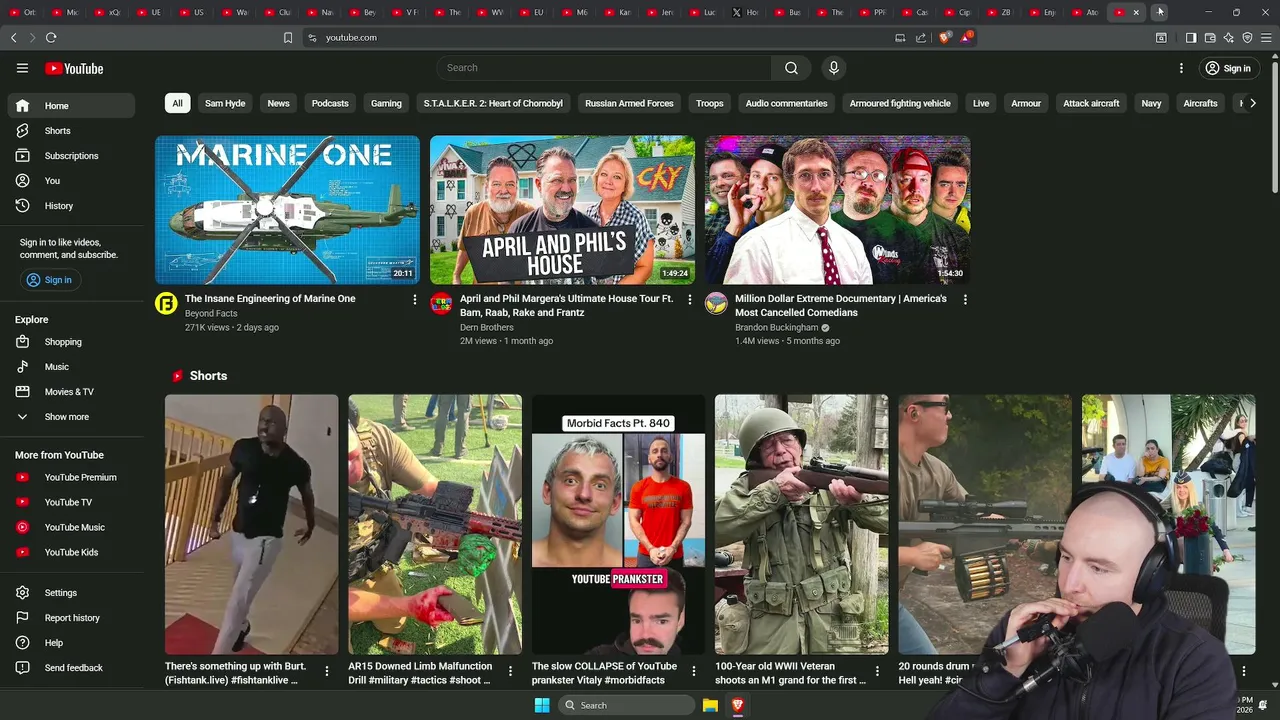Open the Morbid Facts Pt. 840 short thumbnail
The height and width of the screenshot is (720, 1280).
(x=618, y=524)
